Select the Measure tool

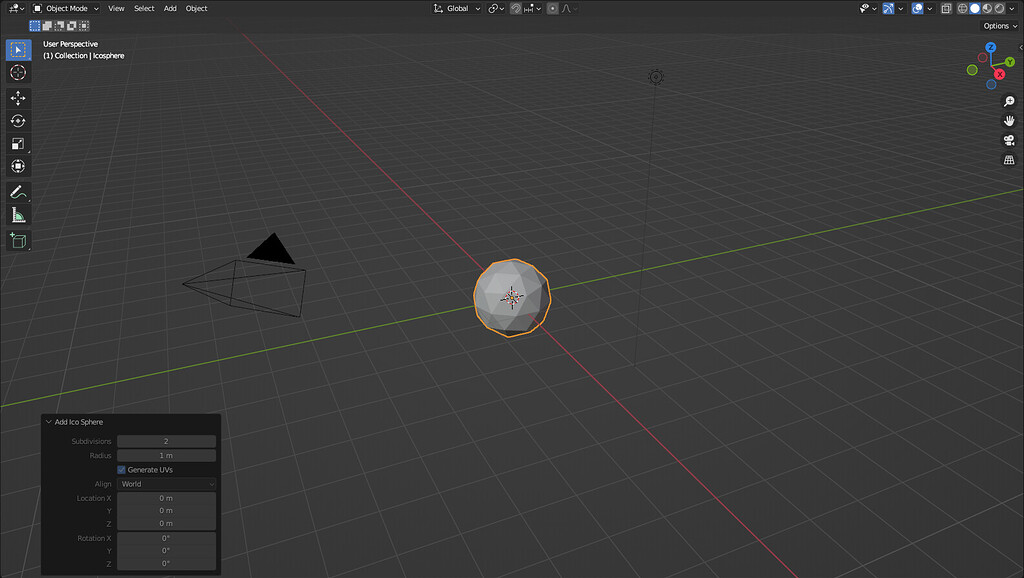coord(17,214)
